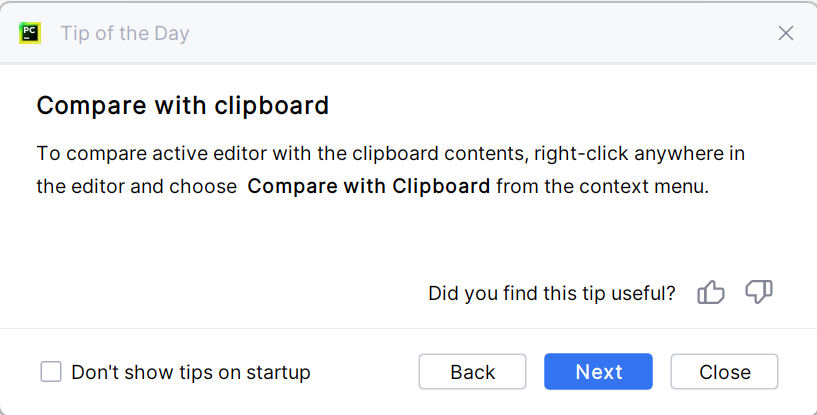Click 'clipboard contents' in the tip description

point(448,154)
